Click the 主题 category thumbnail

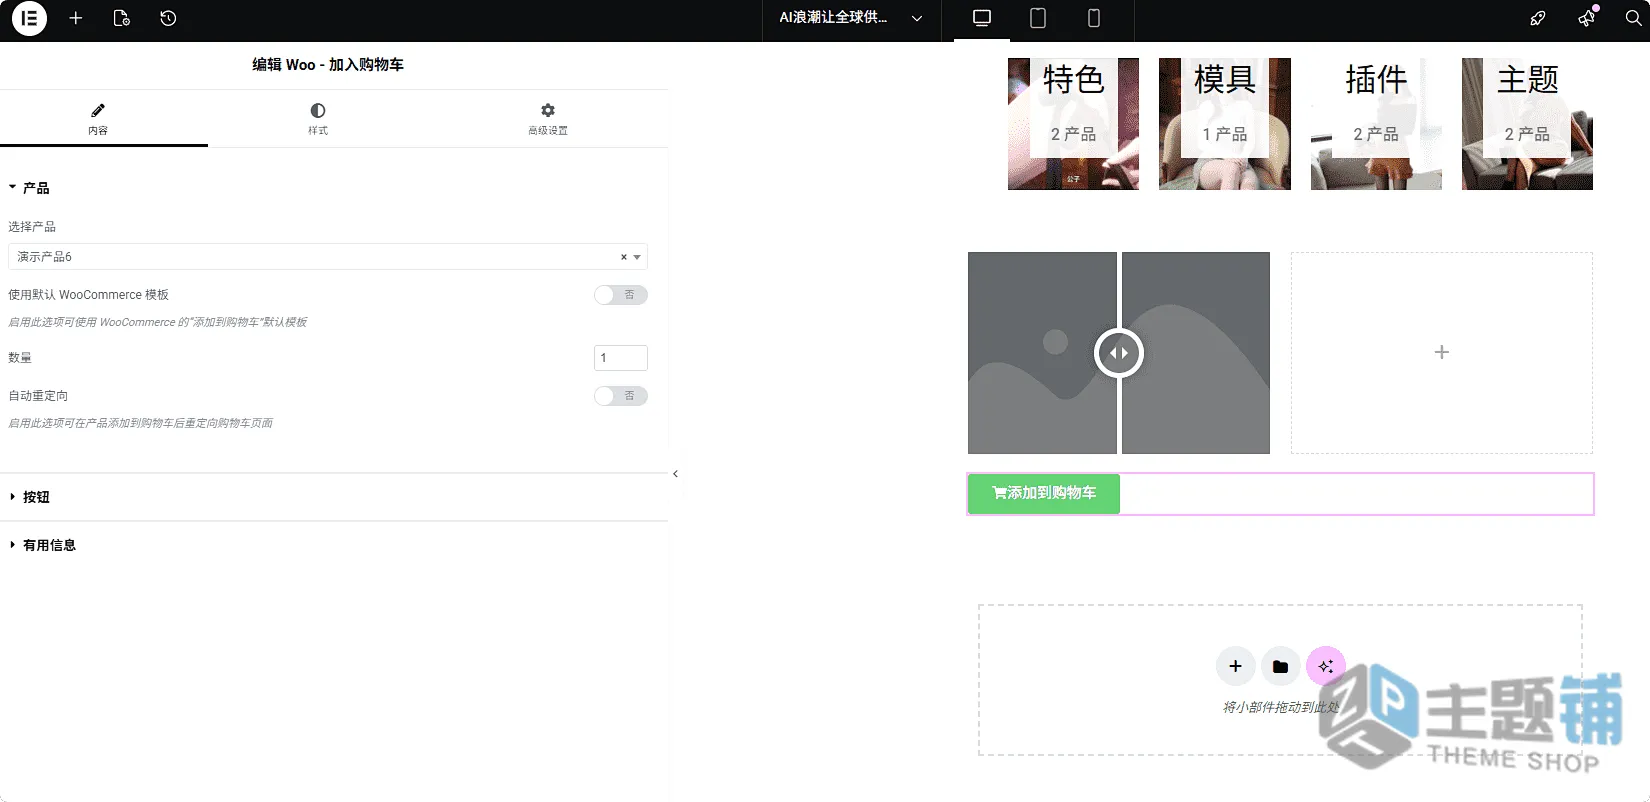click(1527, 124)
